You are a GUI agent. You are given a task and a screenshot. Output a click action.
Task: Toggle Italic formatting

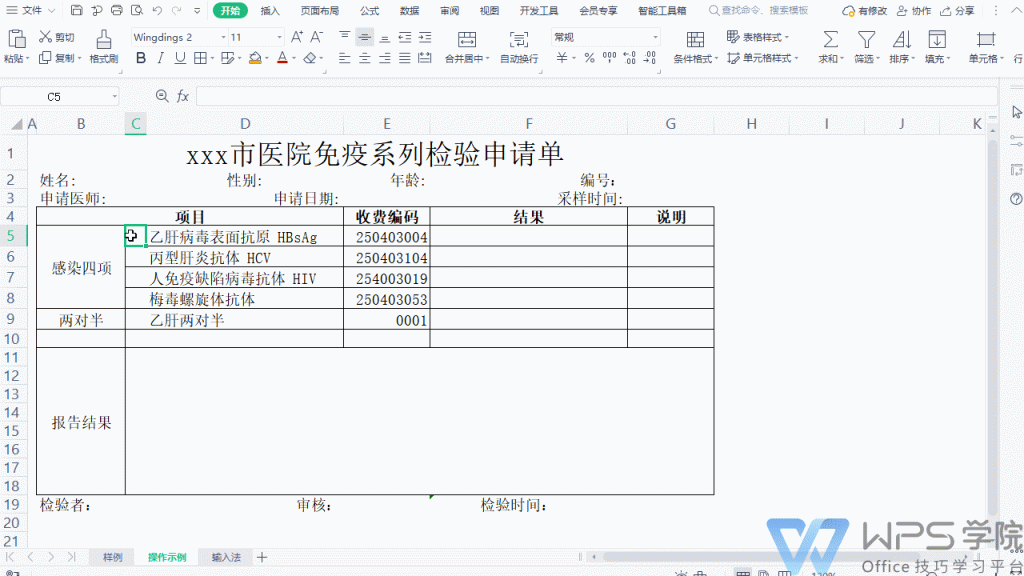(x=161, y=58)
